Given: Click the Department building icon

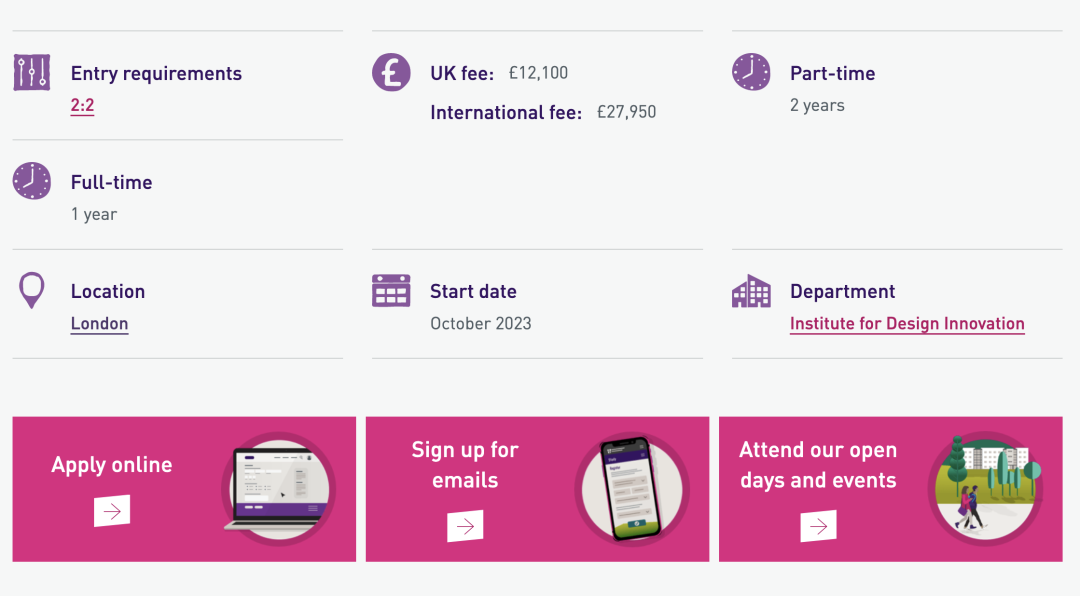Looking at the screenshot, I should point(751,291).
